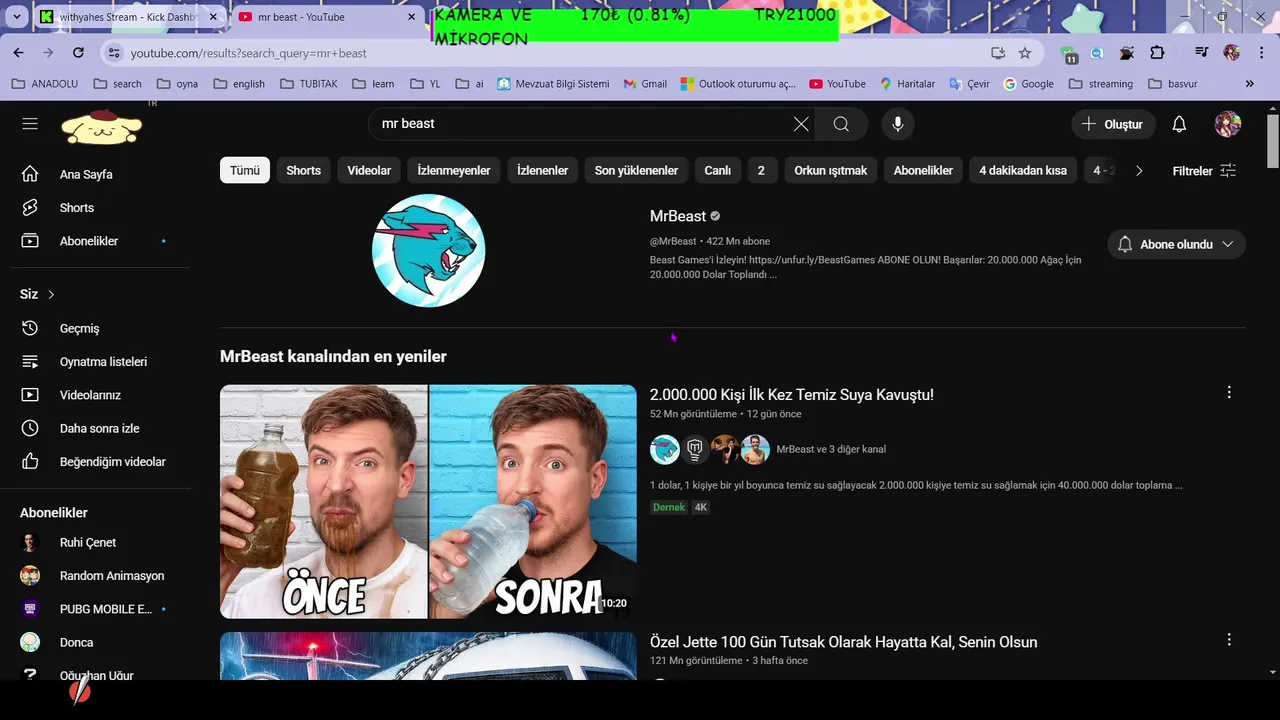This screenshot has width=1280, height=720.
Task: Select the Orkun ışıtmak filter chip
Action: coord(831,171)
